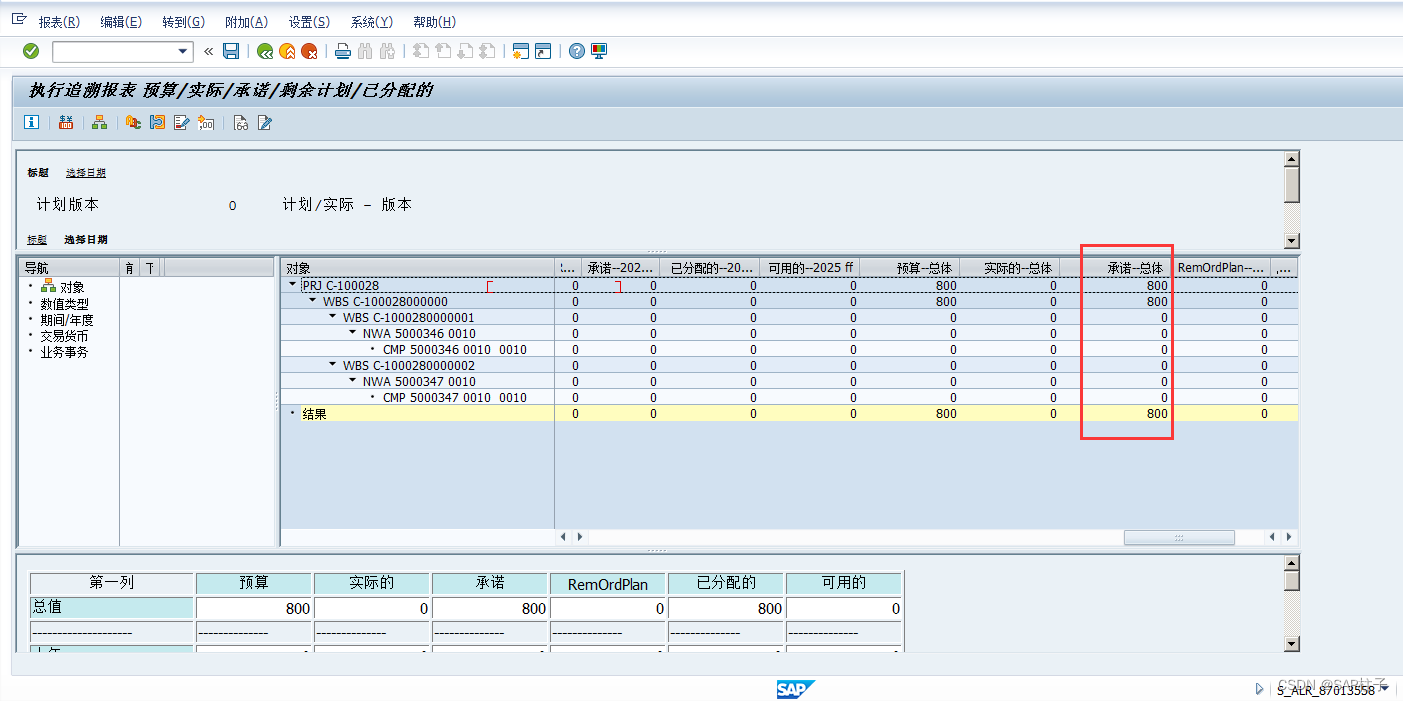Screen dimensions: 1403x701
Task: Click the 实际的--总体 column header
Action: pyautogui.click(x=1010, y=268)
